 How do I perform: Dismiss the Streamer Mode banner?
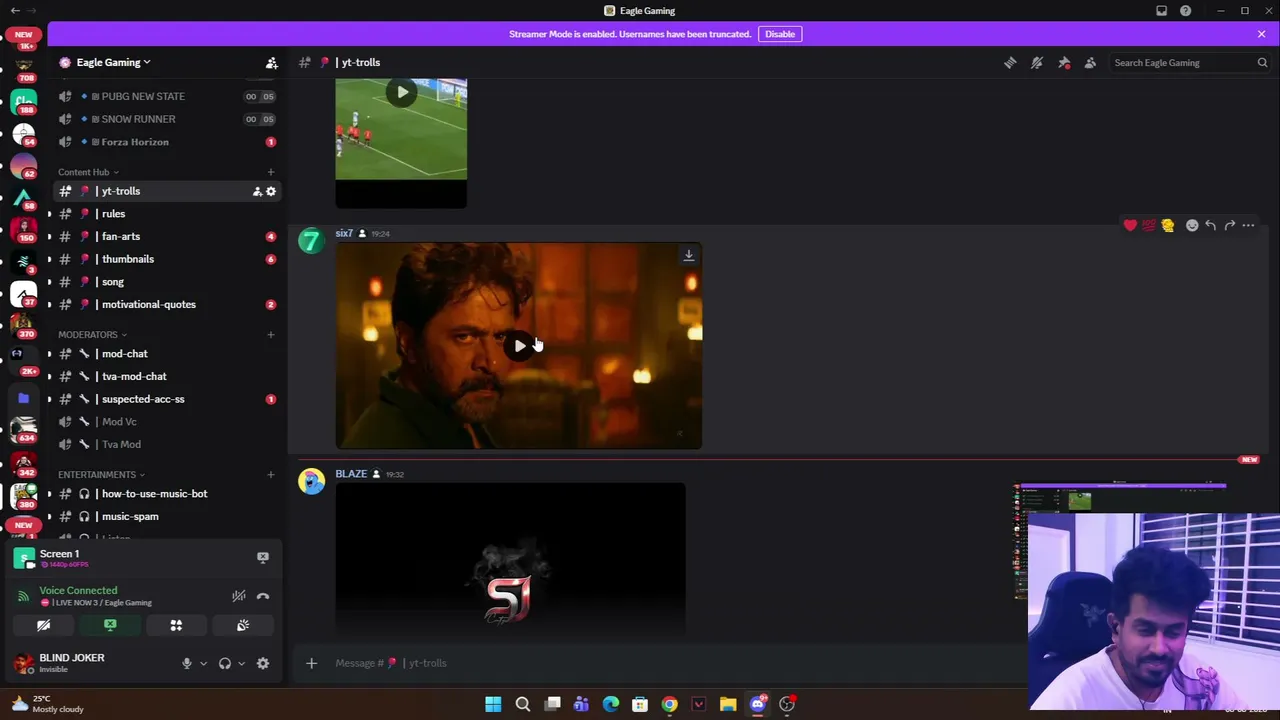coord(1261,34)
